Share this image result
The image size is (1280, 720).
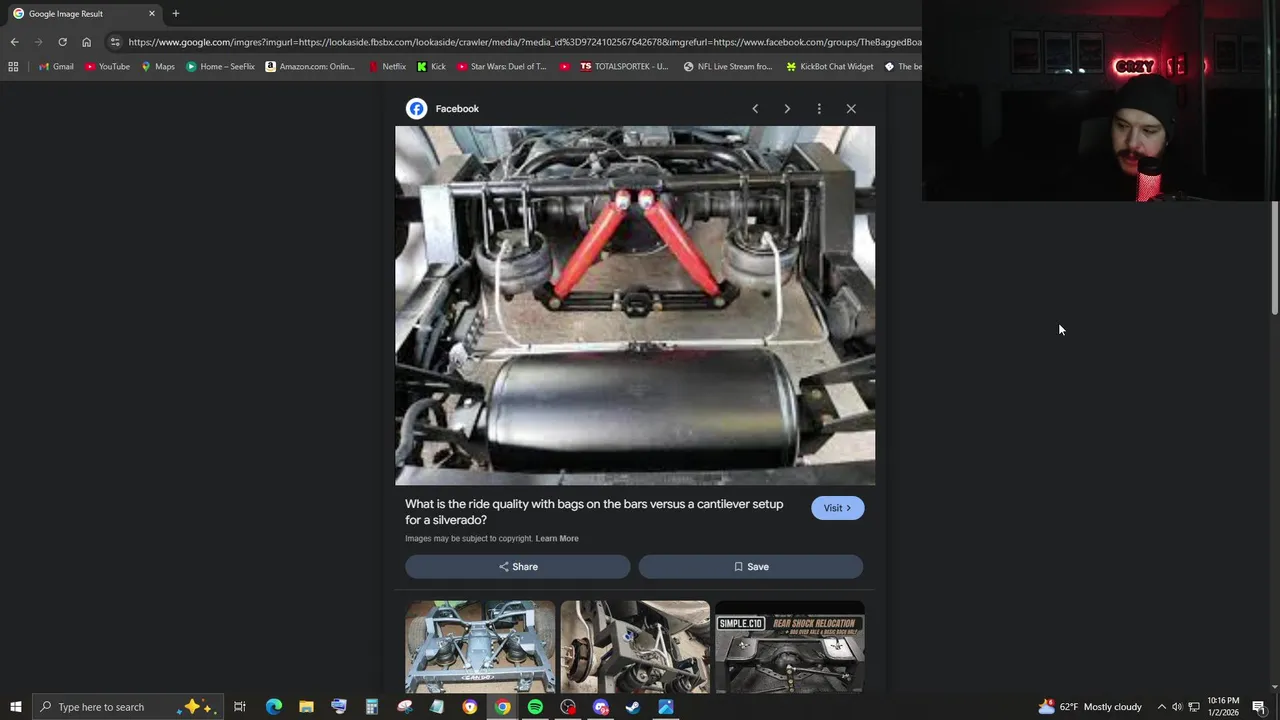[518, 567]
